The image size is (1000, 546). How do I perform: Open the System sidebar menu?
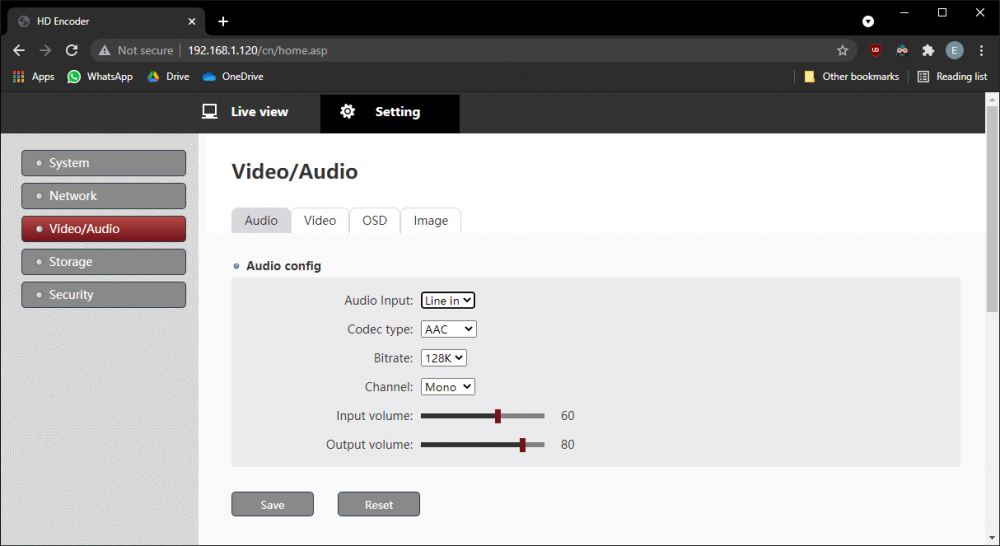pyautogui.click(x=103, y=163)
